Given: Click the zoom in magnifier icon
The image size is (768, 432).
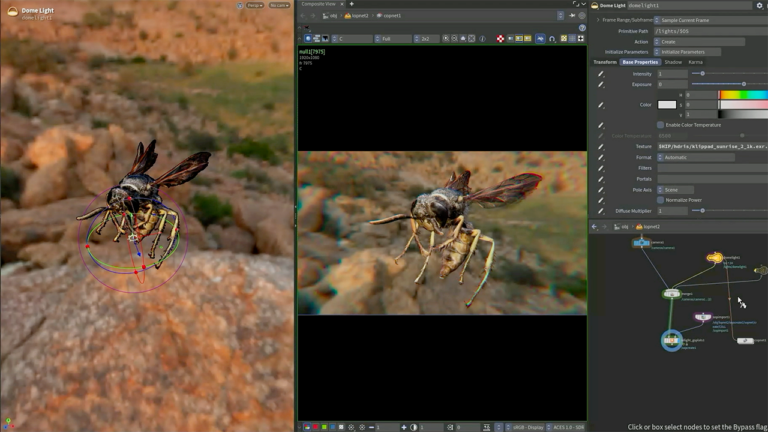Looking at the screenshot, I should pyautogui.click(x=446, y=39).
